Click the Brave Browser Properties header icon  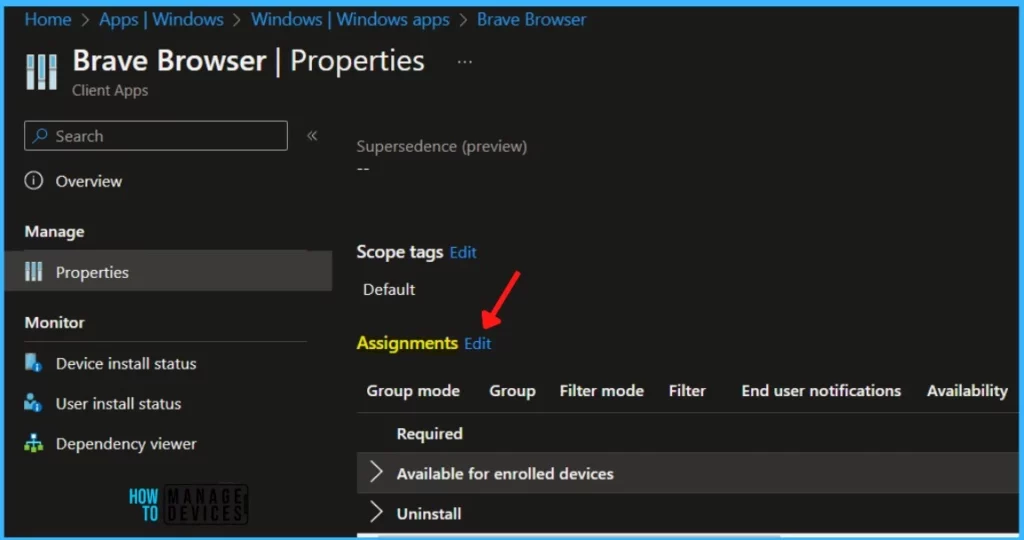pos(41,71)
